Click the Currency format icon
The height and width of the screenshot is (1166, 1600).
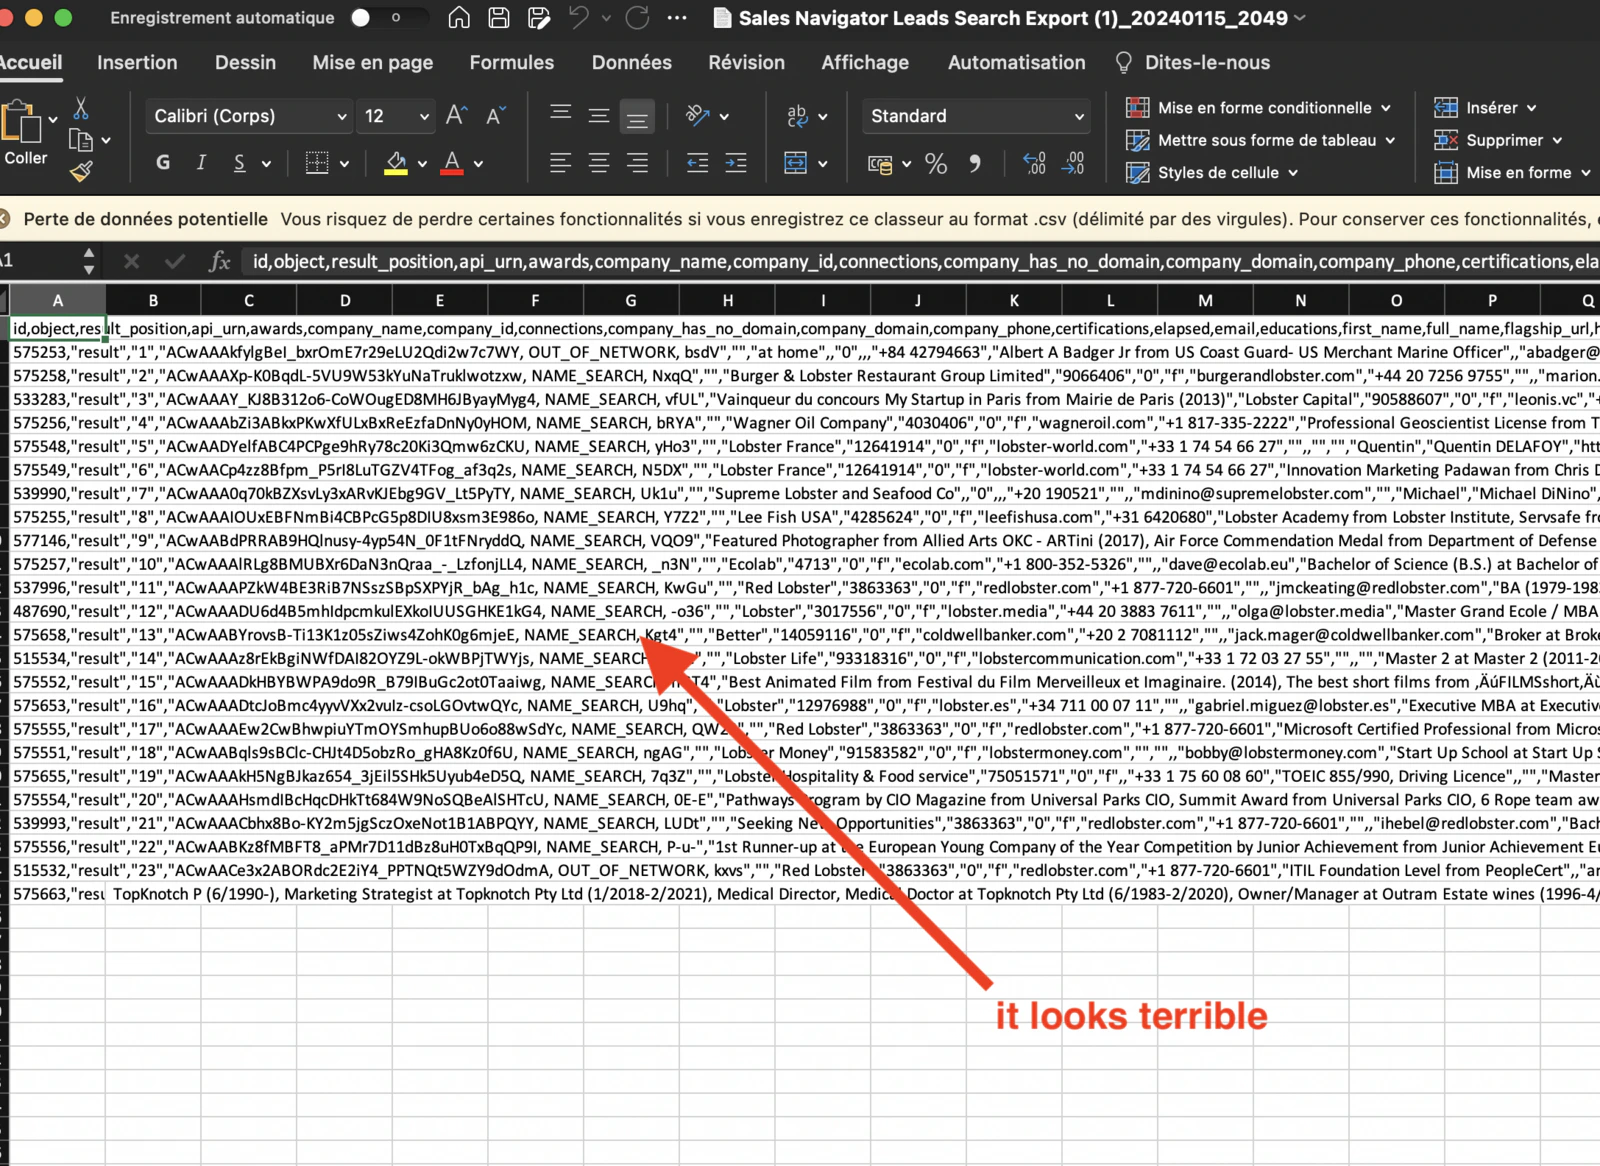pyautogui.click(x=880, y=164)
